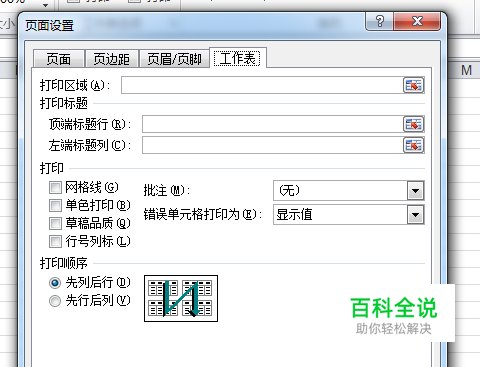The image size is (480, 367).
Task: Open the 批注 dropdown list
Action: click(415, 191)
